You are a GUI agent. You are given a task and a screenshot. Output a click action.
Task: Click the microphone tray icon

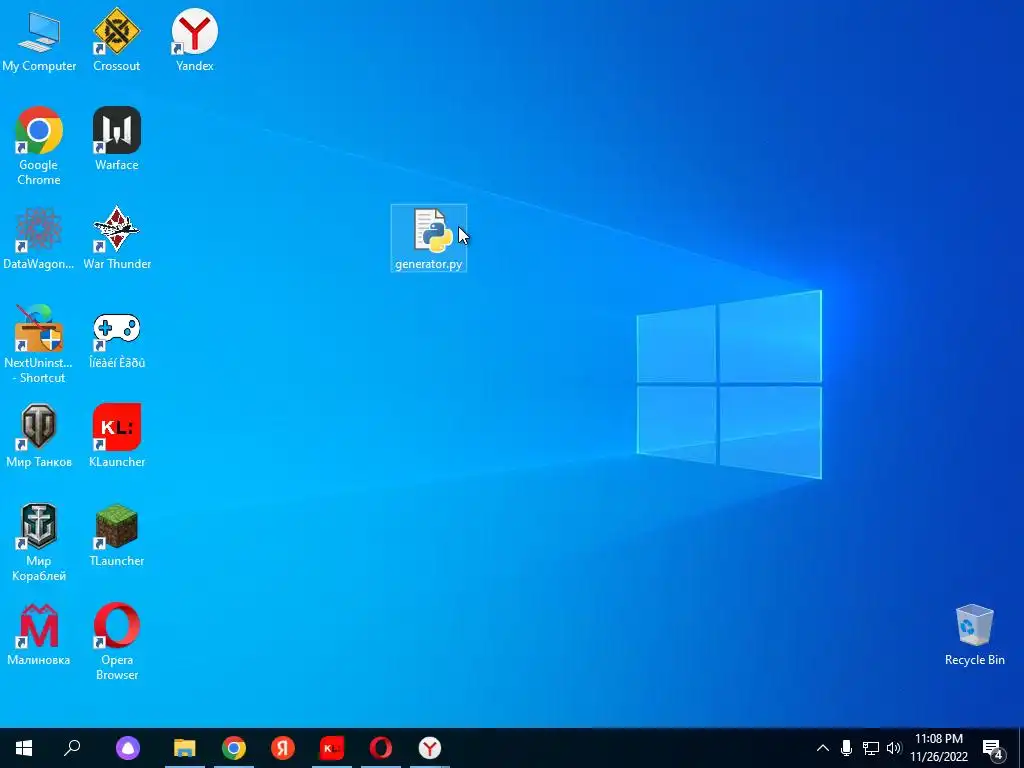846,748
